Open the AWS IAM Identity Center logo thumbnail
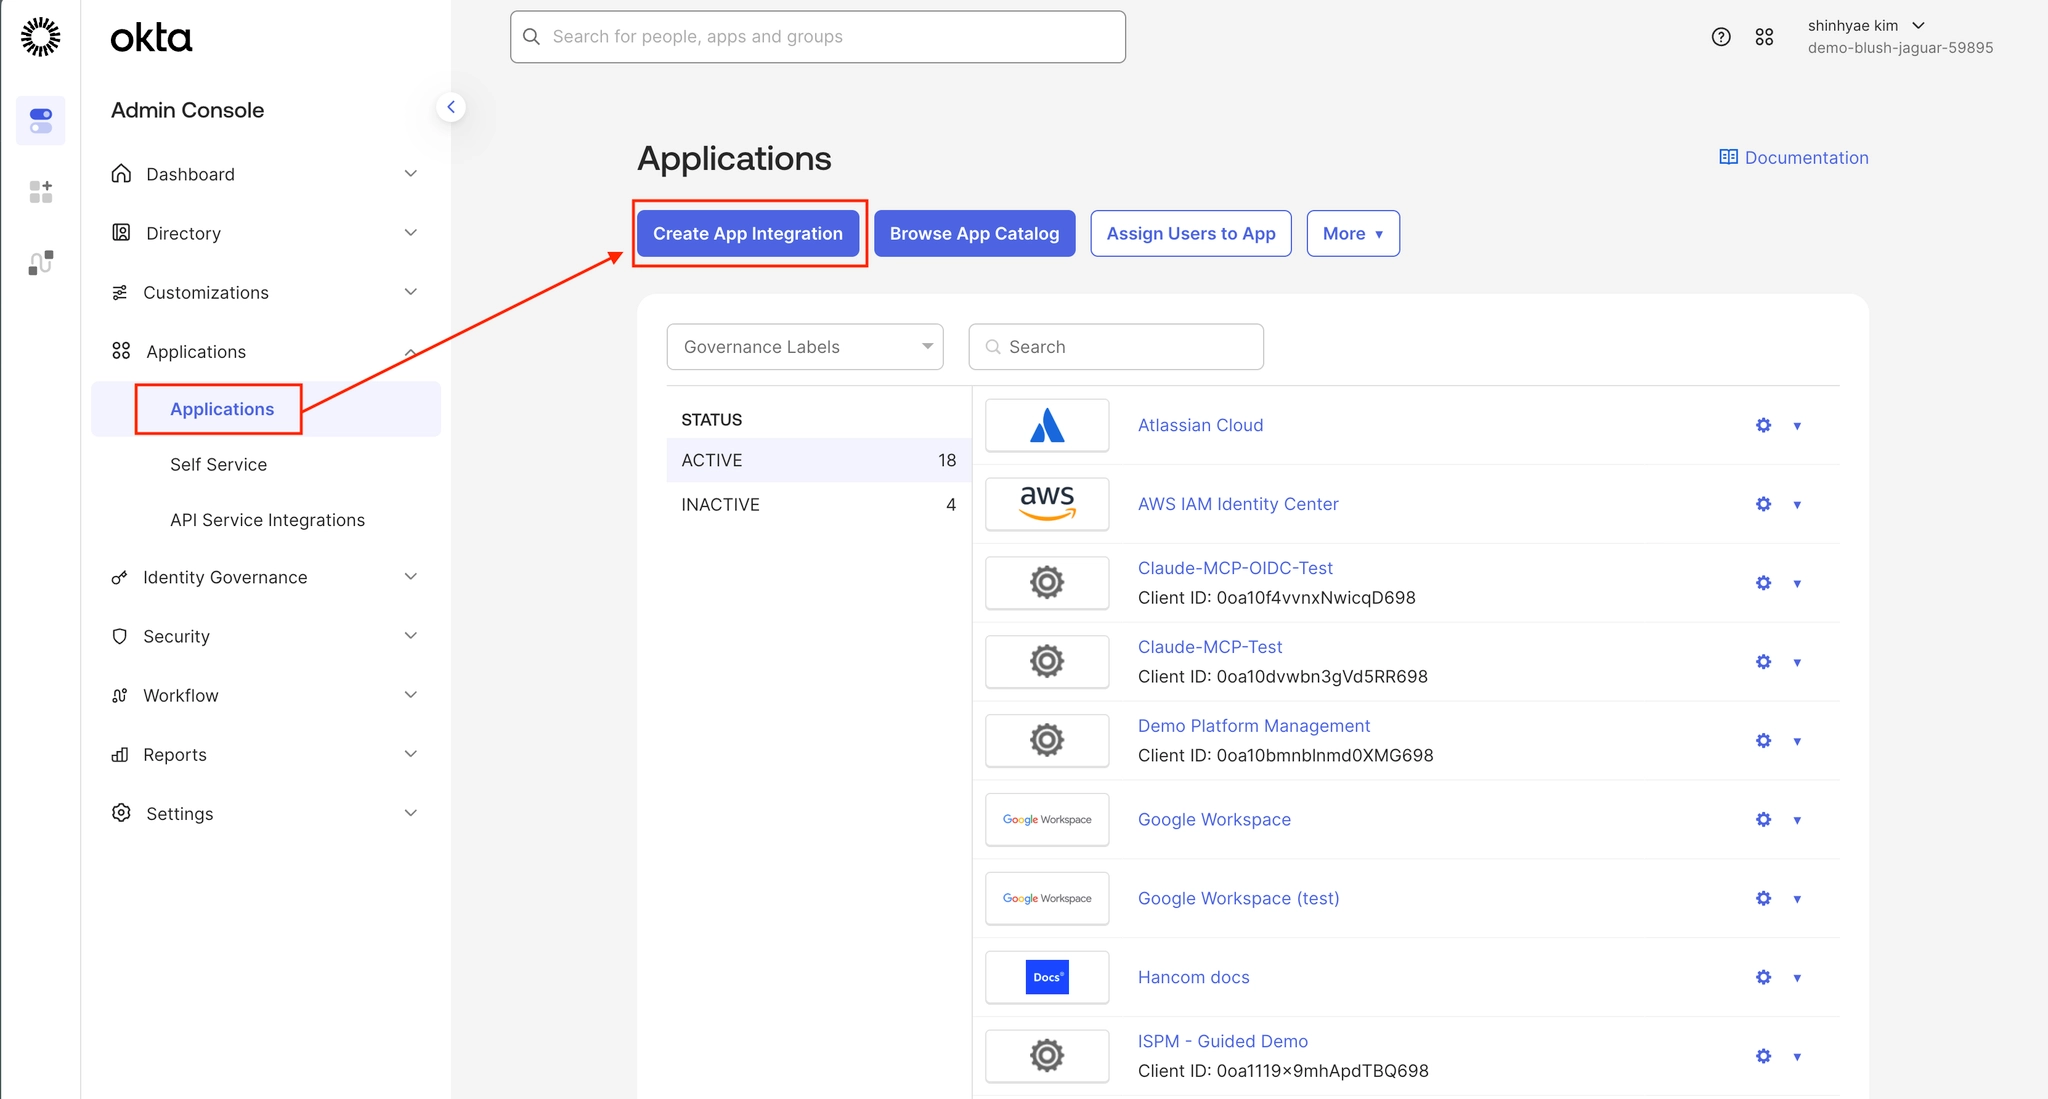Image resolution: width=2048 pixels, height=1099 pixels. pos(1047,504)
